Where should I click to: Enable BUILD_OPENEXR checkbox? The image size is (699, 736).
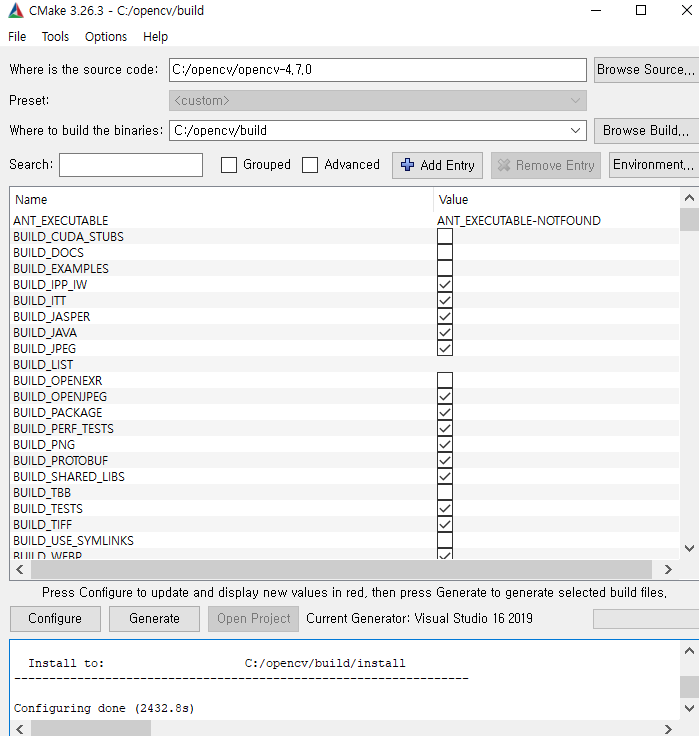tap(445, 380)
